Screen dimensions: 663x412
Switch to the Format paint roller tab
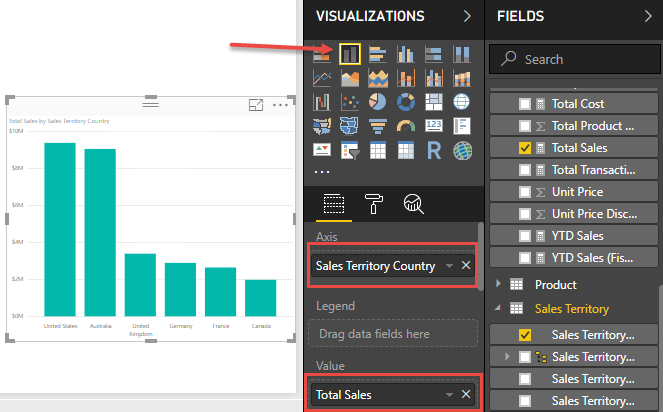372,204
